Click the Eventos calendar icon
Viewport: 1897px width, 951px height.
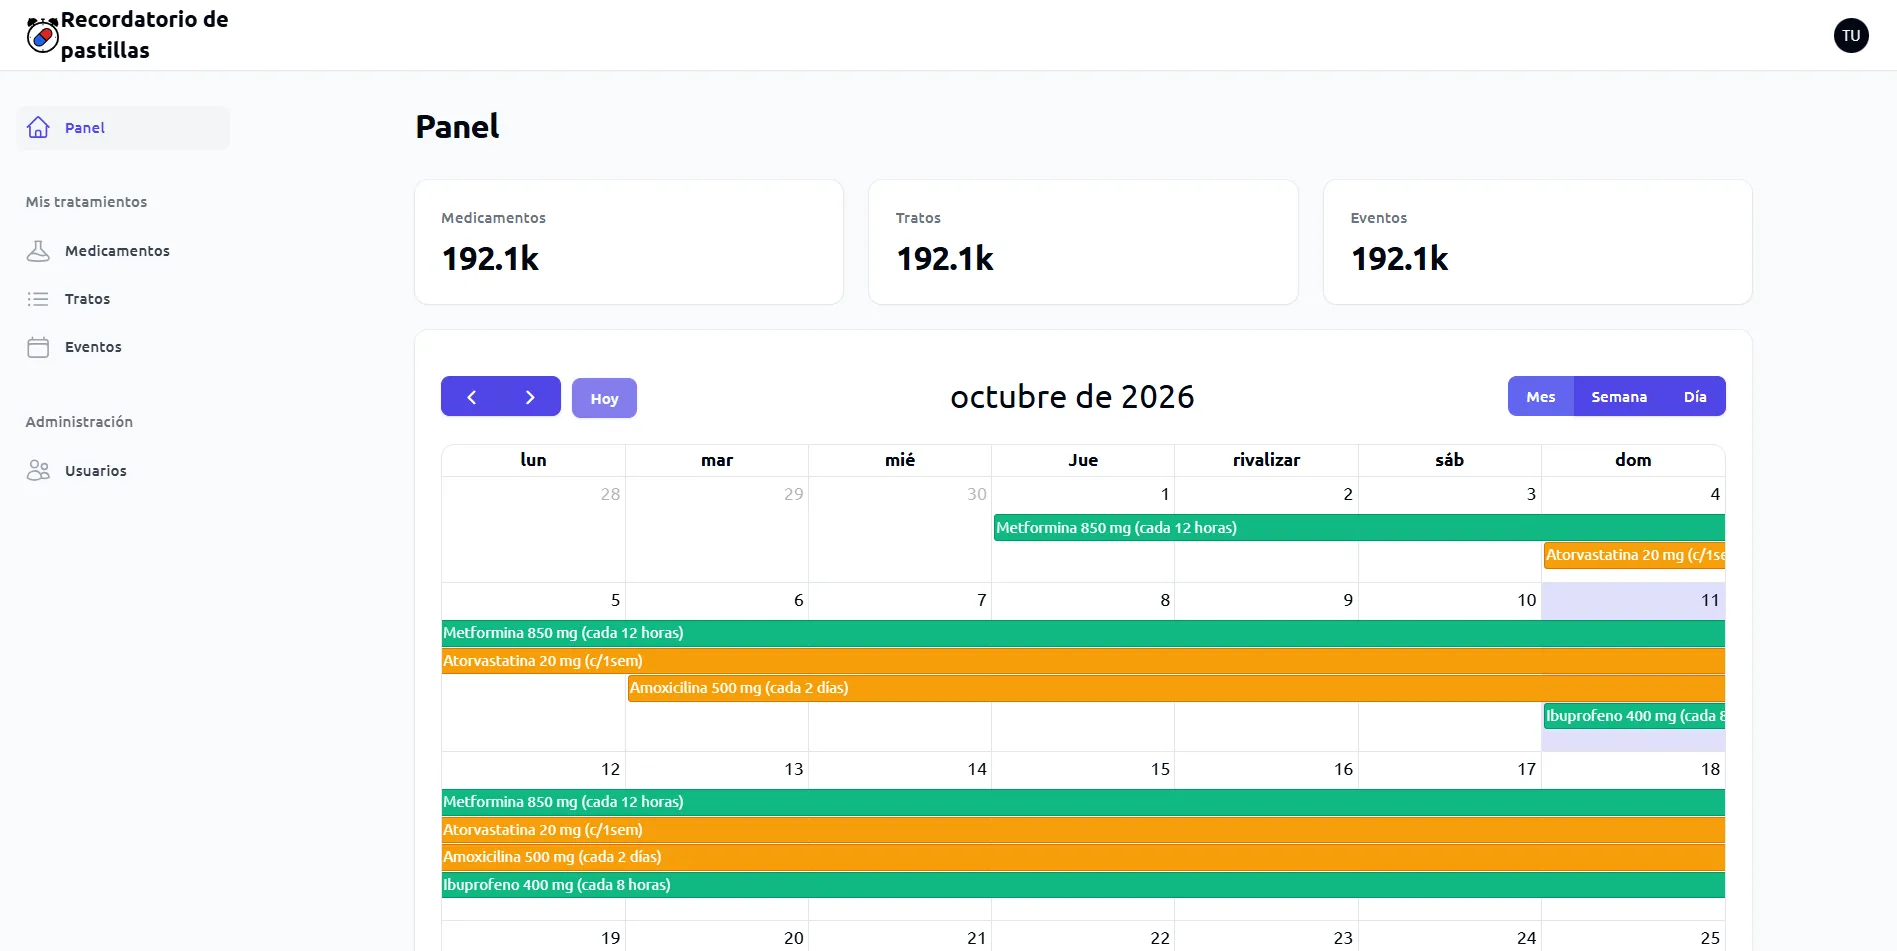click(38, 347)
